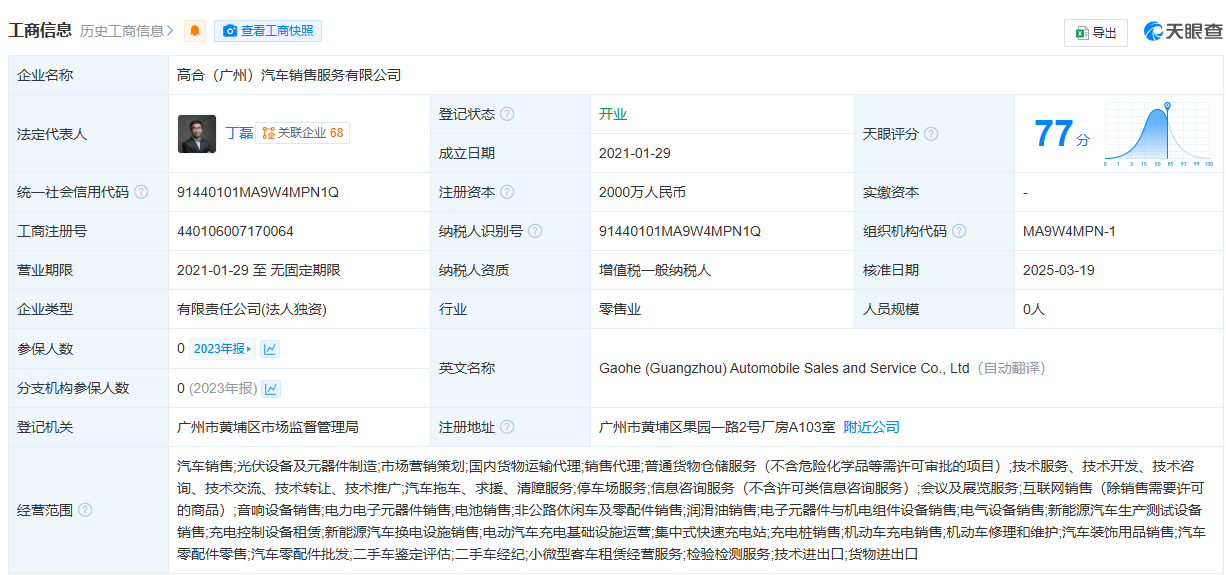This screenshot has width=1226, height=575.
Task: Click help icon beside 登记状态
Action: 508,114
